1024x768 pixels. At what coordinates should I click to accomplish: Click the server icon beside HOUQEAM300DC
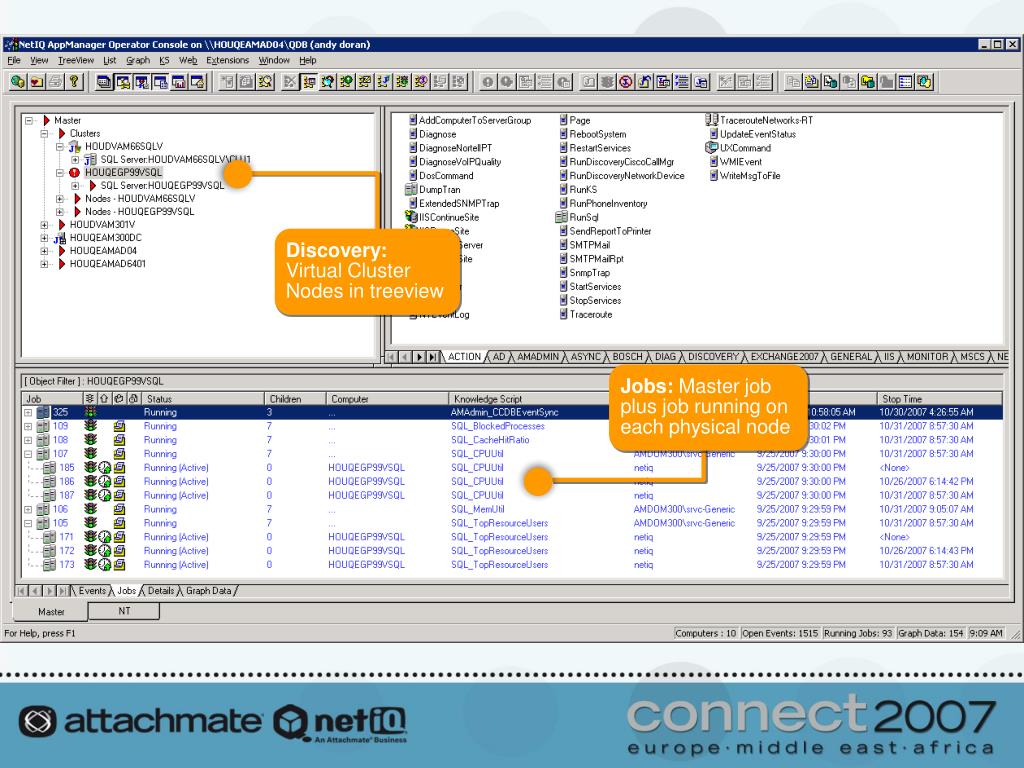point(59,238)
